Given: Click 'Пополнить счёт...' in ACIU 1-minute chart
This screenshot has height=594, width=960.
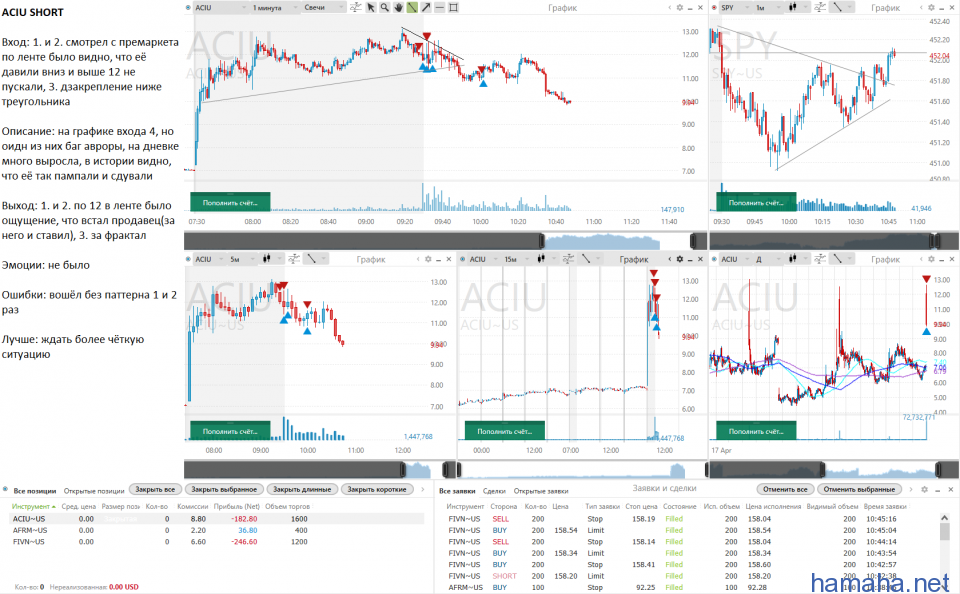Looking at the screenshot, I should (230, 202).
